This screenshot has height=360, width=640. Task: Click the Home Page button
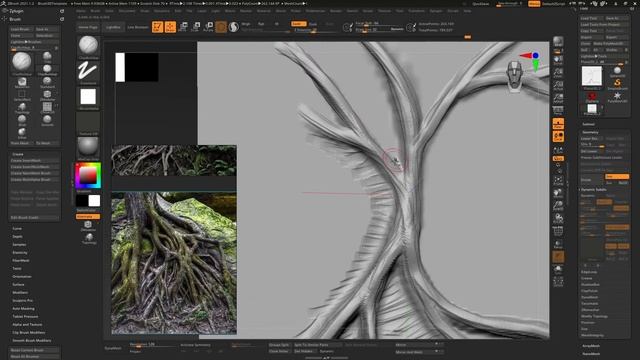88,27
